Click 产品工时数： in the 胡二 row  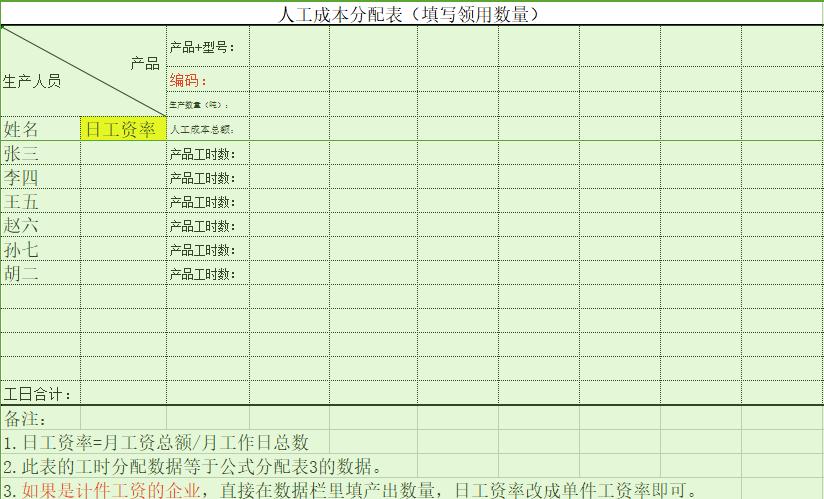[x=208, y=274]
